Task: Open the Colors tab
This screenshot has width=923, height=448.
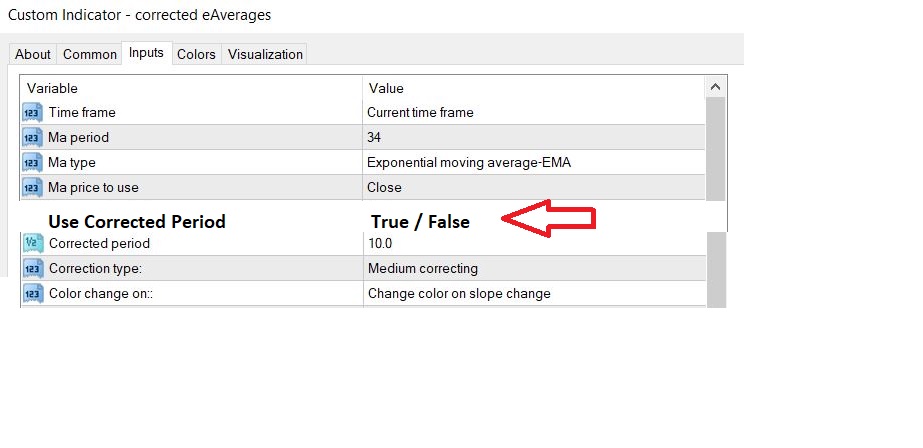Action: [196, 54]
